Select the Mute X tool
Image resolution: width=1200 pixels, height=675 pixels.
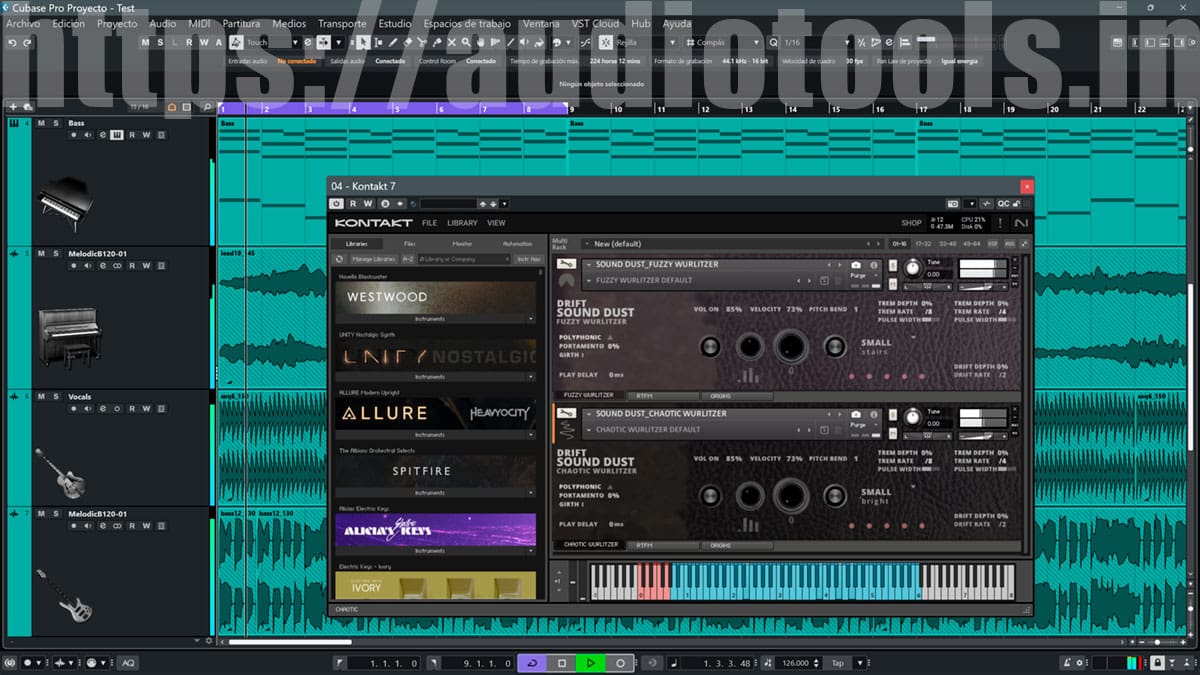pos(452,43)
